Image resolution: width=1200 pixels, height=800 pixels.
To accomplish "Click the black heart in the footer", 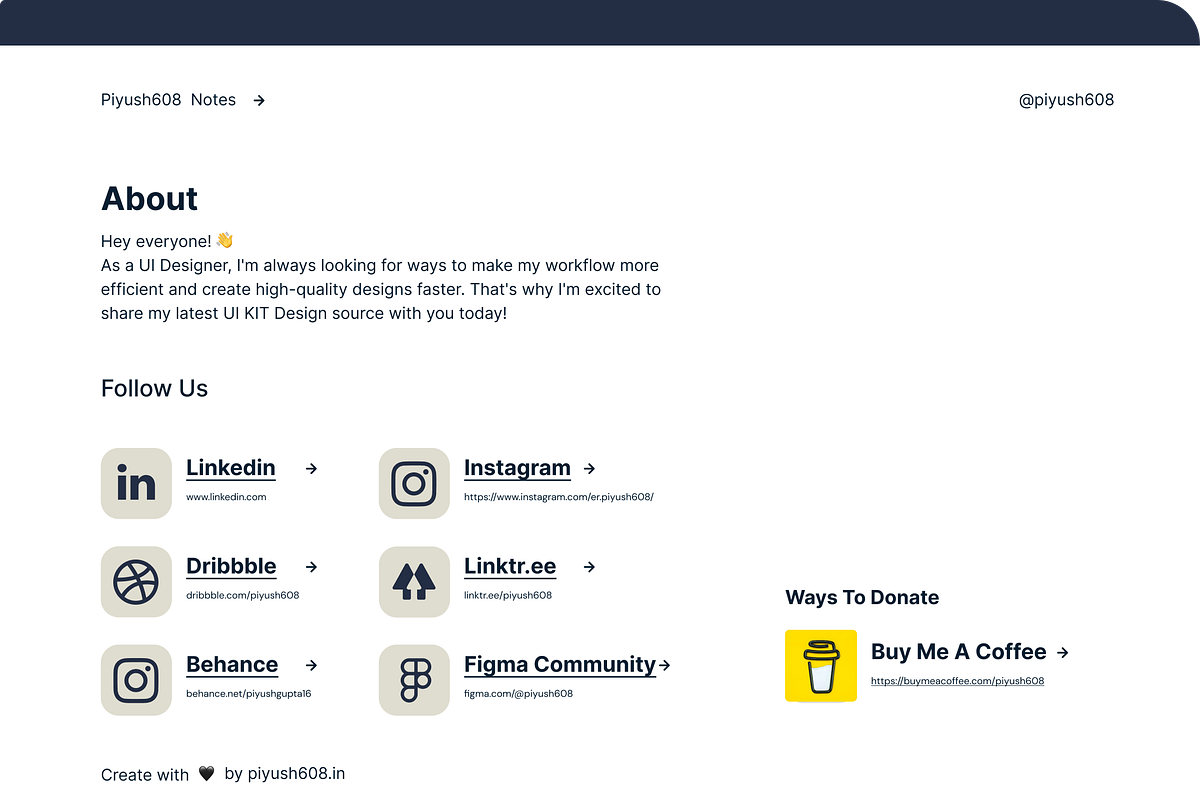I will (206, 774).
